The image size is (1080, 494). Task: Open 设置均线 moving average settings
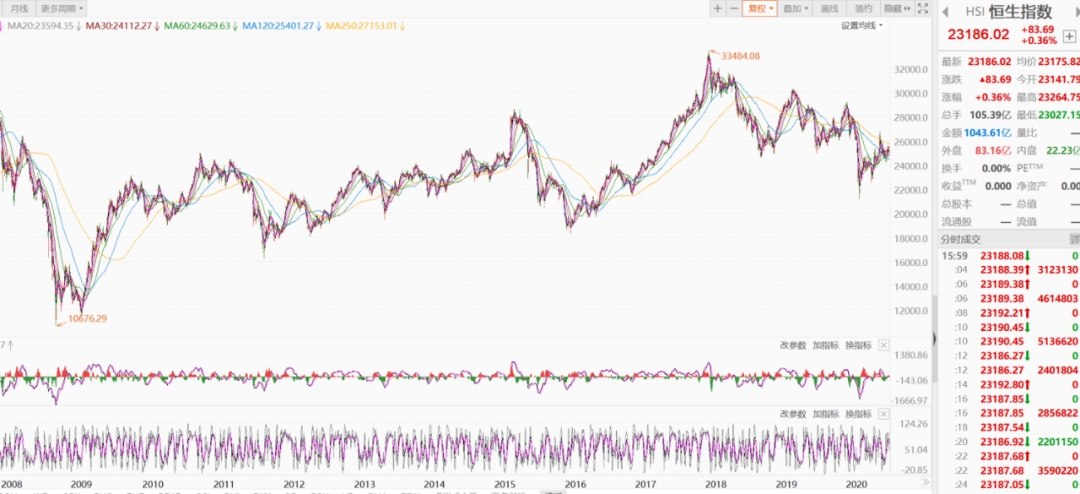click(862, 25)
